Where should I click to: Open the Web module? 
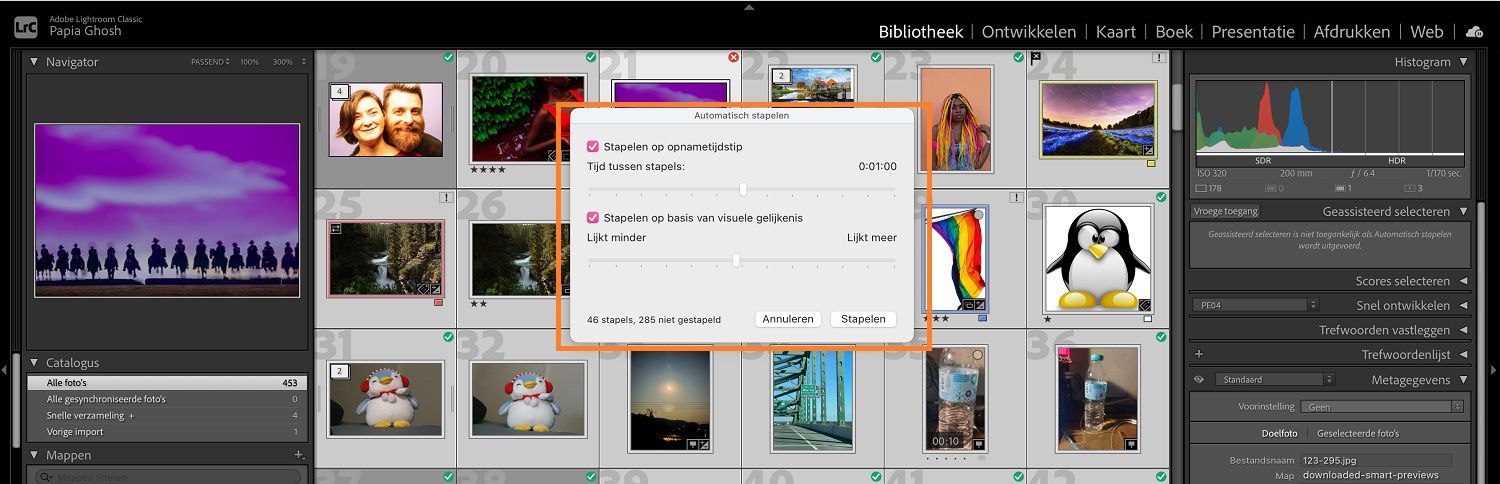(1427, 32)
